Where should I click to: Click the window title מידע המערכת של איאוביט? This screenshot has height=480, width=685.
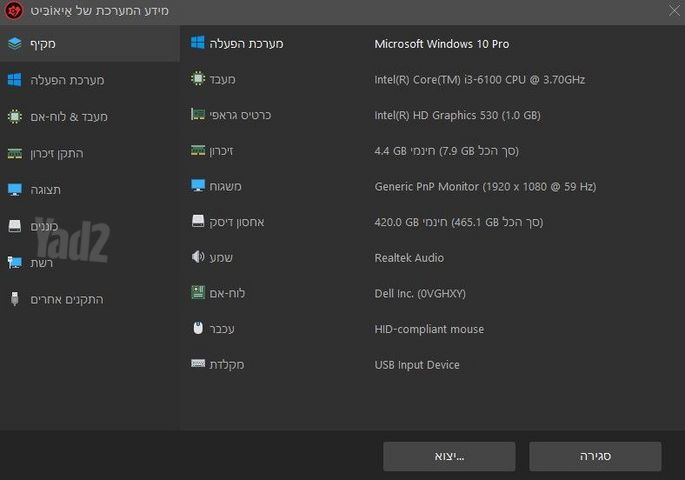click(x=100, y=10)
